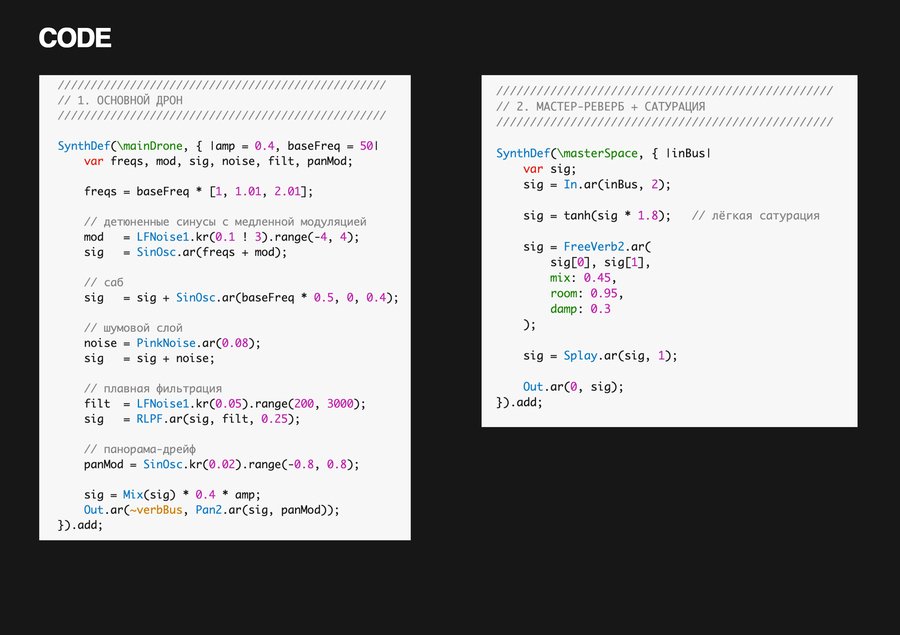Click the "// саб" comment
Screen dimensions: 900x635
click(x=103, y=283)
